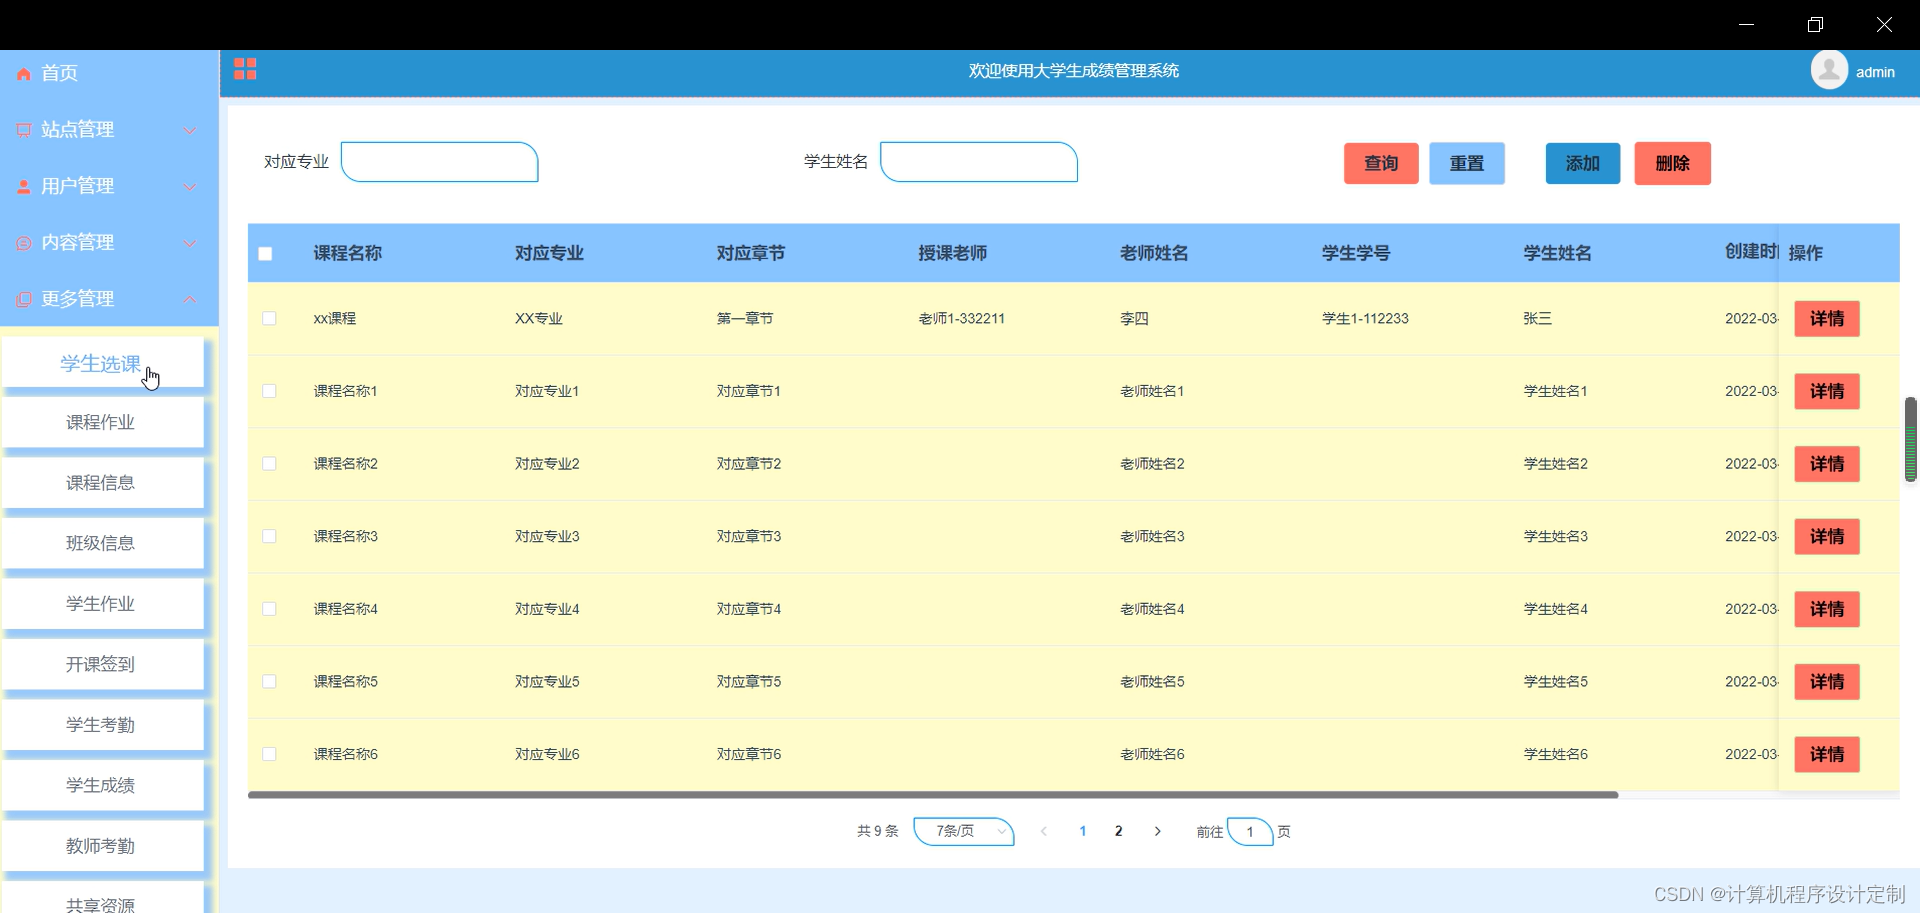Expand the 站点管理 menu section
The width and height of the screenshot is (1920, 913).
click(189, 130)
